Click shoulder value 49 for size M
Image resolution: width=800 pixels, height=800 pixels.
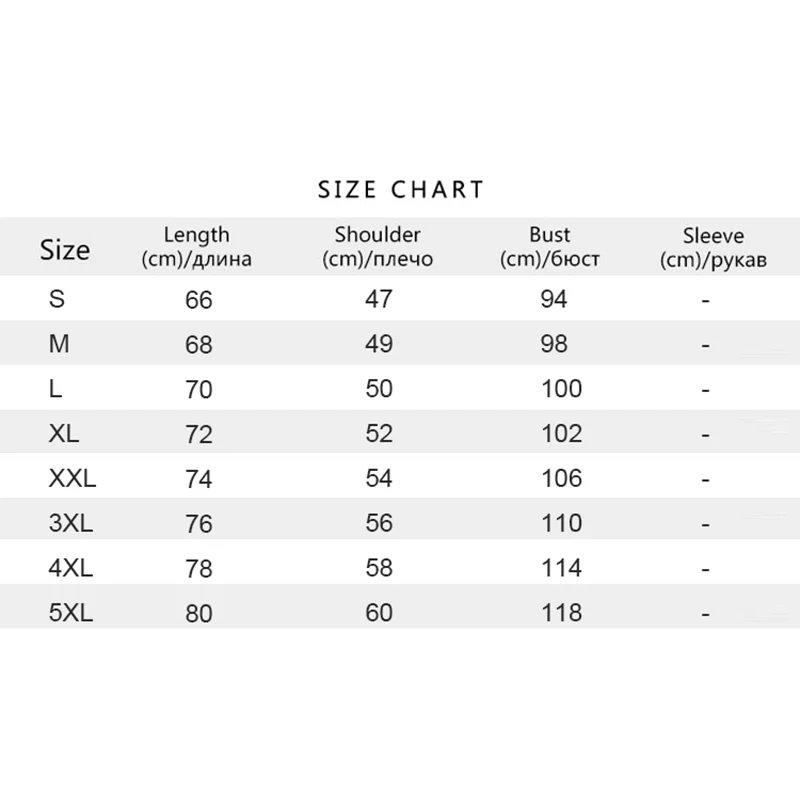point(379,344)
